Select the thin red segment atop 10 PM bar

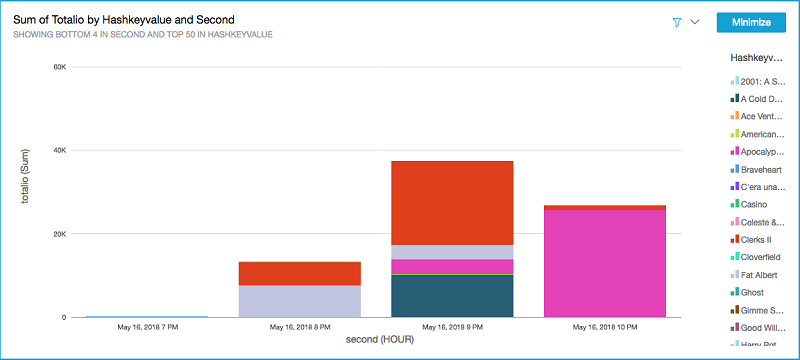pos(605,208)
